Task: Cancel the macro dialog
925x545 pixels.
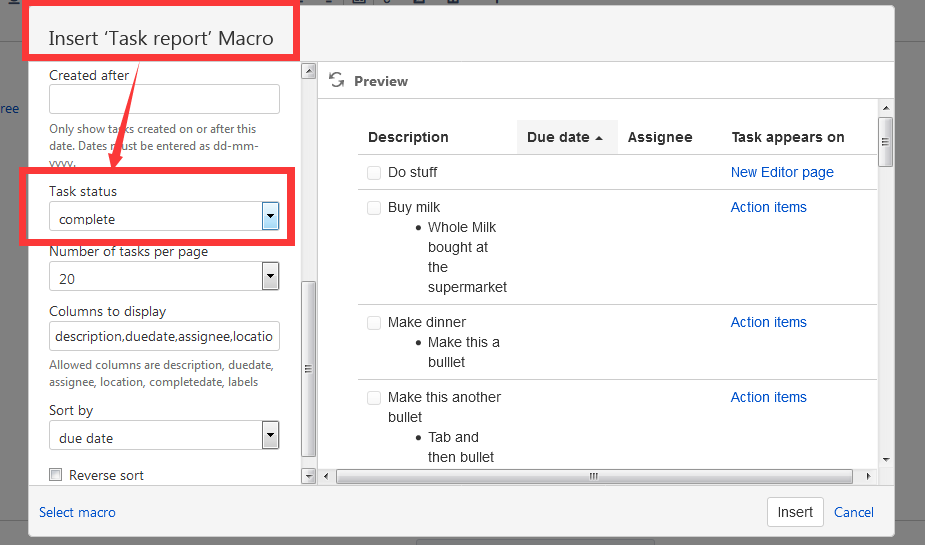Action: [x=854, y=512]
